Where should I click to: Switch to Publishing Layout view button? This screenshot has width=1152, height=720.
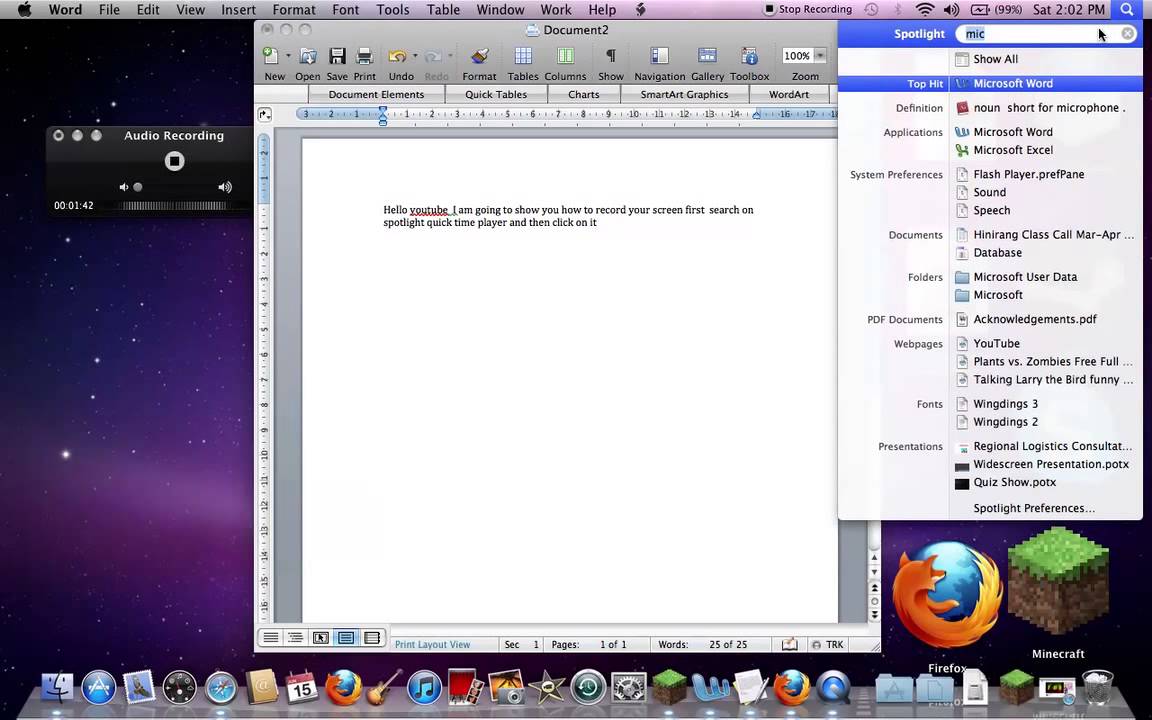(320, 638)
